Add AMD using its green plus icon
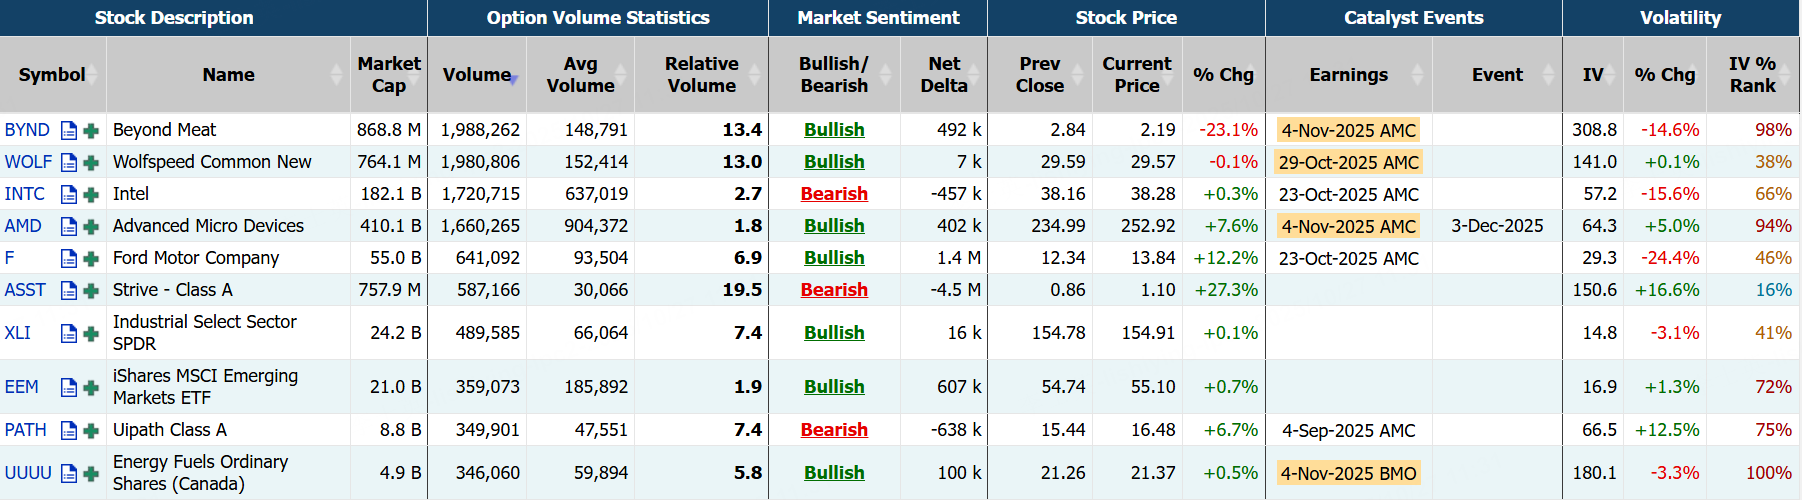The height and width of the screenshot is (500, 1802). tap(91, 226)
